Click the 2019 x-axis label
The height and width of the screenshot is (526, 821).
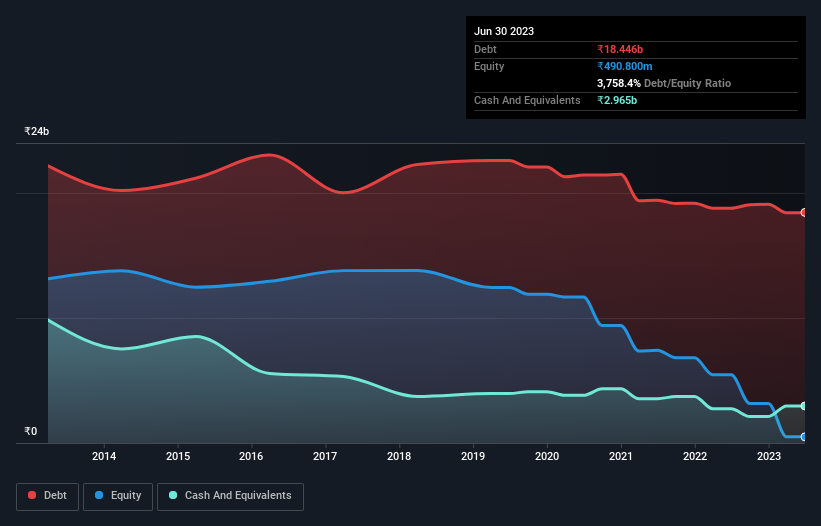[x=473, y=456]
